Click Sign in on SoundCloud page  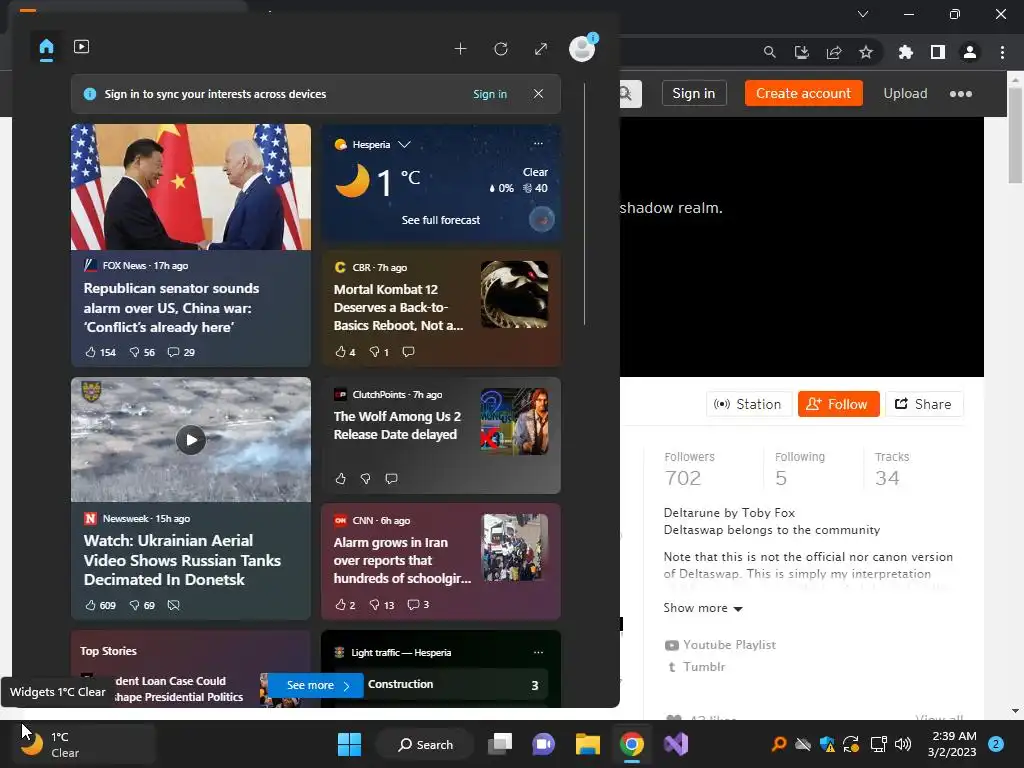(694, 93)
